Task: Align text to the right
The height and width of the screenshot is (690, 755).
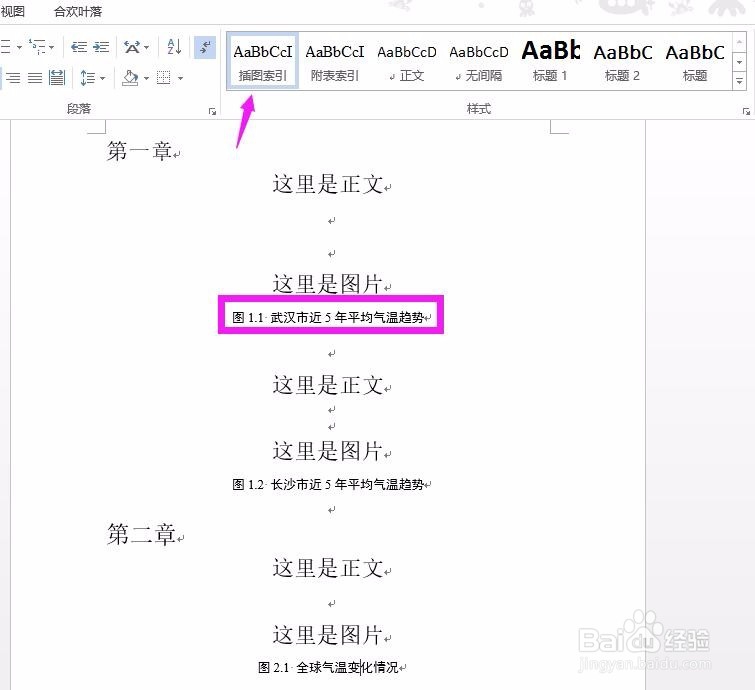Action: (13, 78)
